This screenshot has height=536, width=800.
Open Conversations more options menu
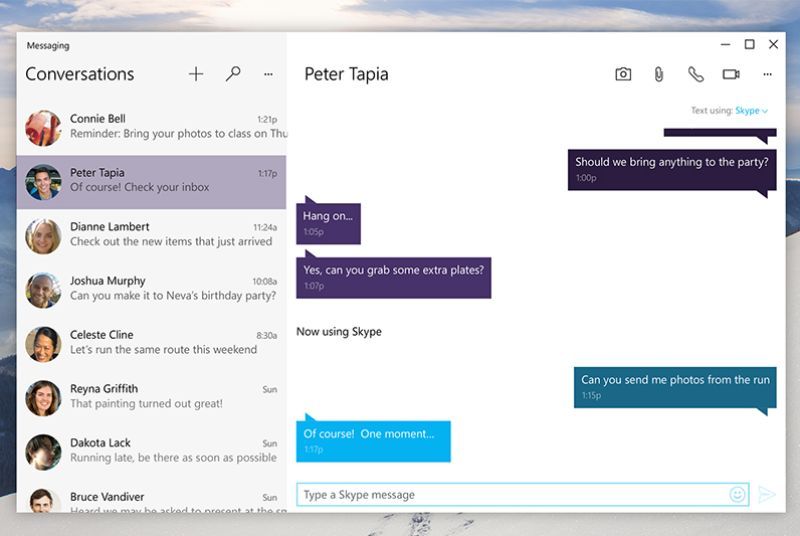coord(268,74)
